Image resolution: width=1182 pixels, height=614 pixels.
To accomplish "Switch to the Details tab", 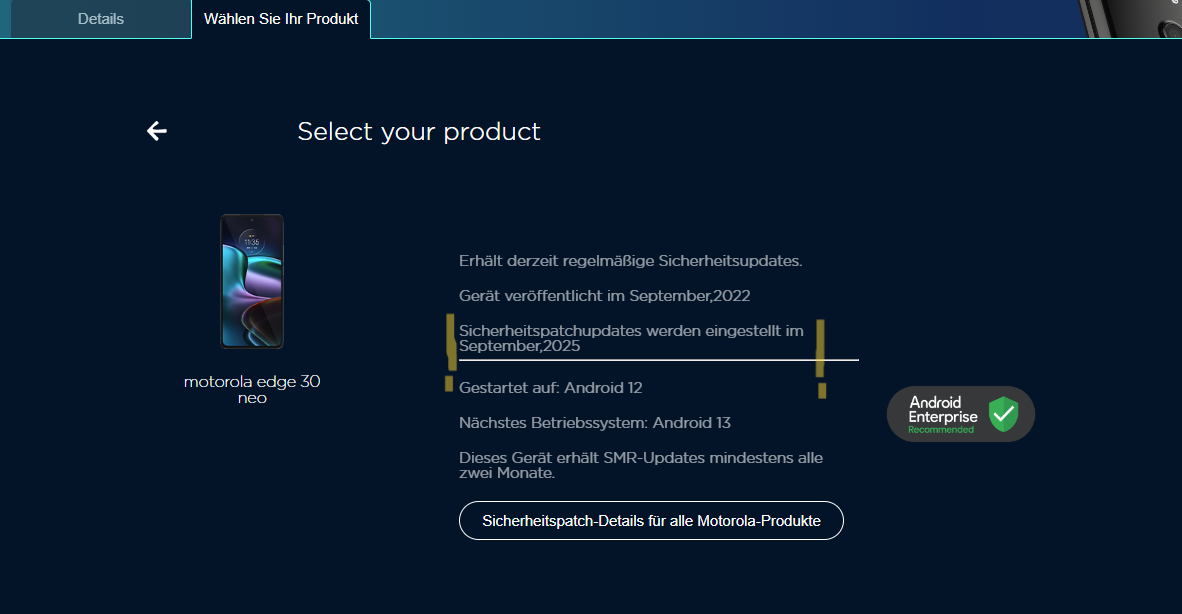I will [x=101, y=19].
